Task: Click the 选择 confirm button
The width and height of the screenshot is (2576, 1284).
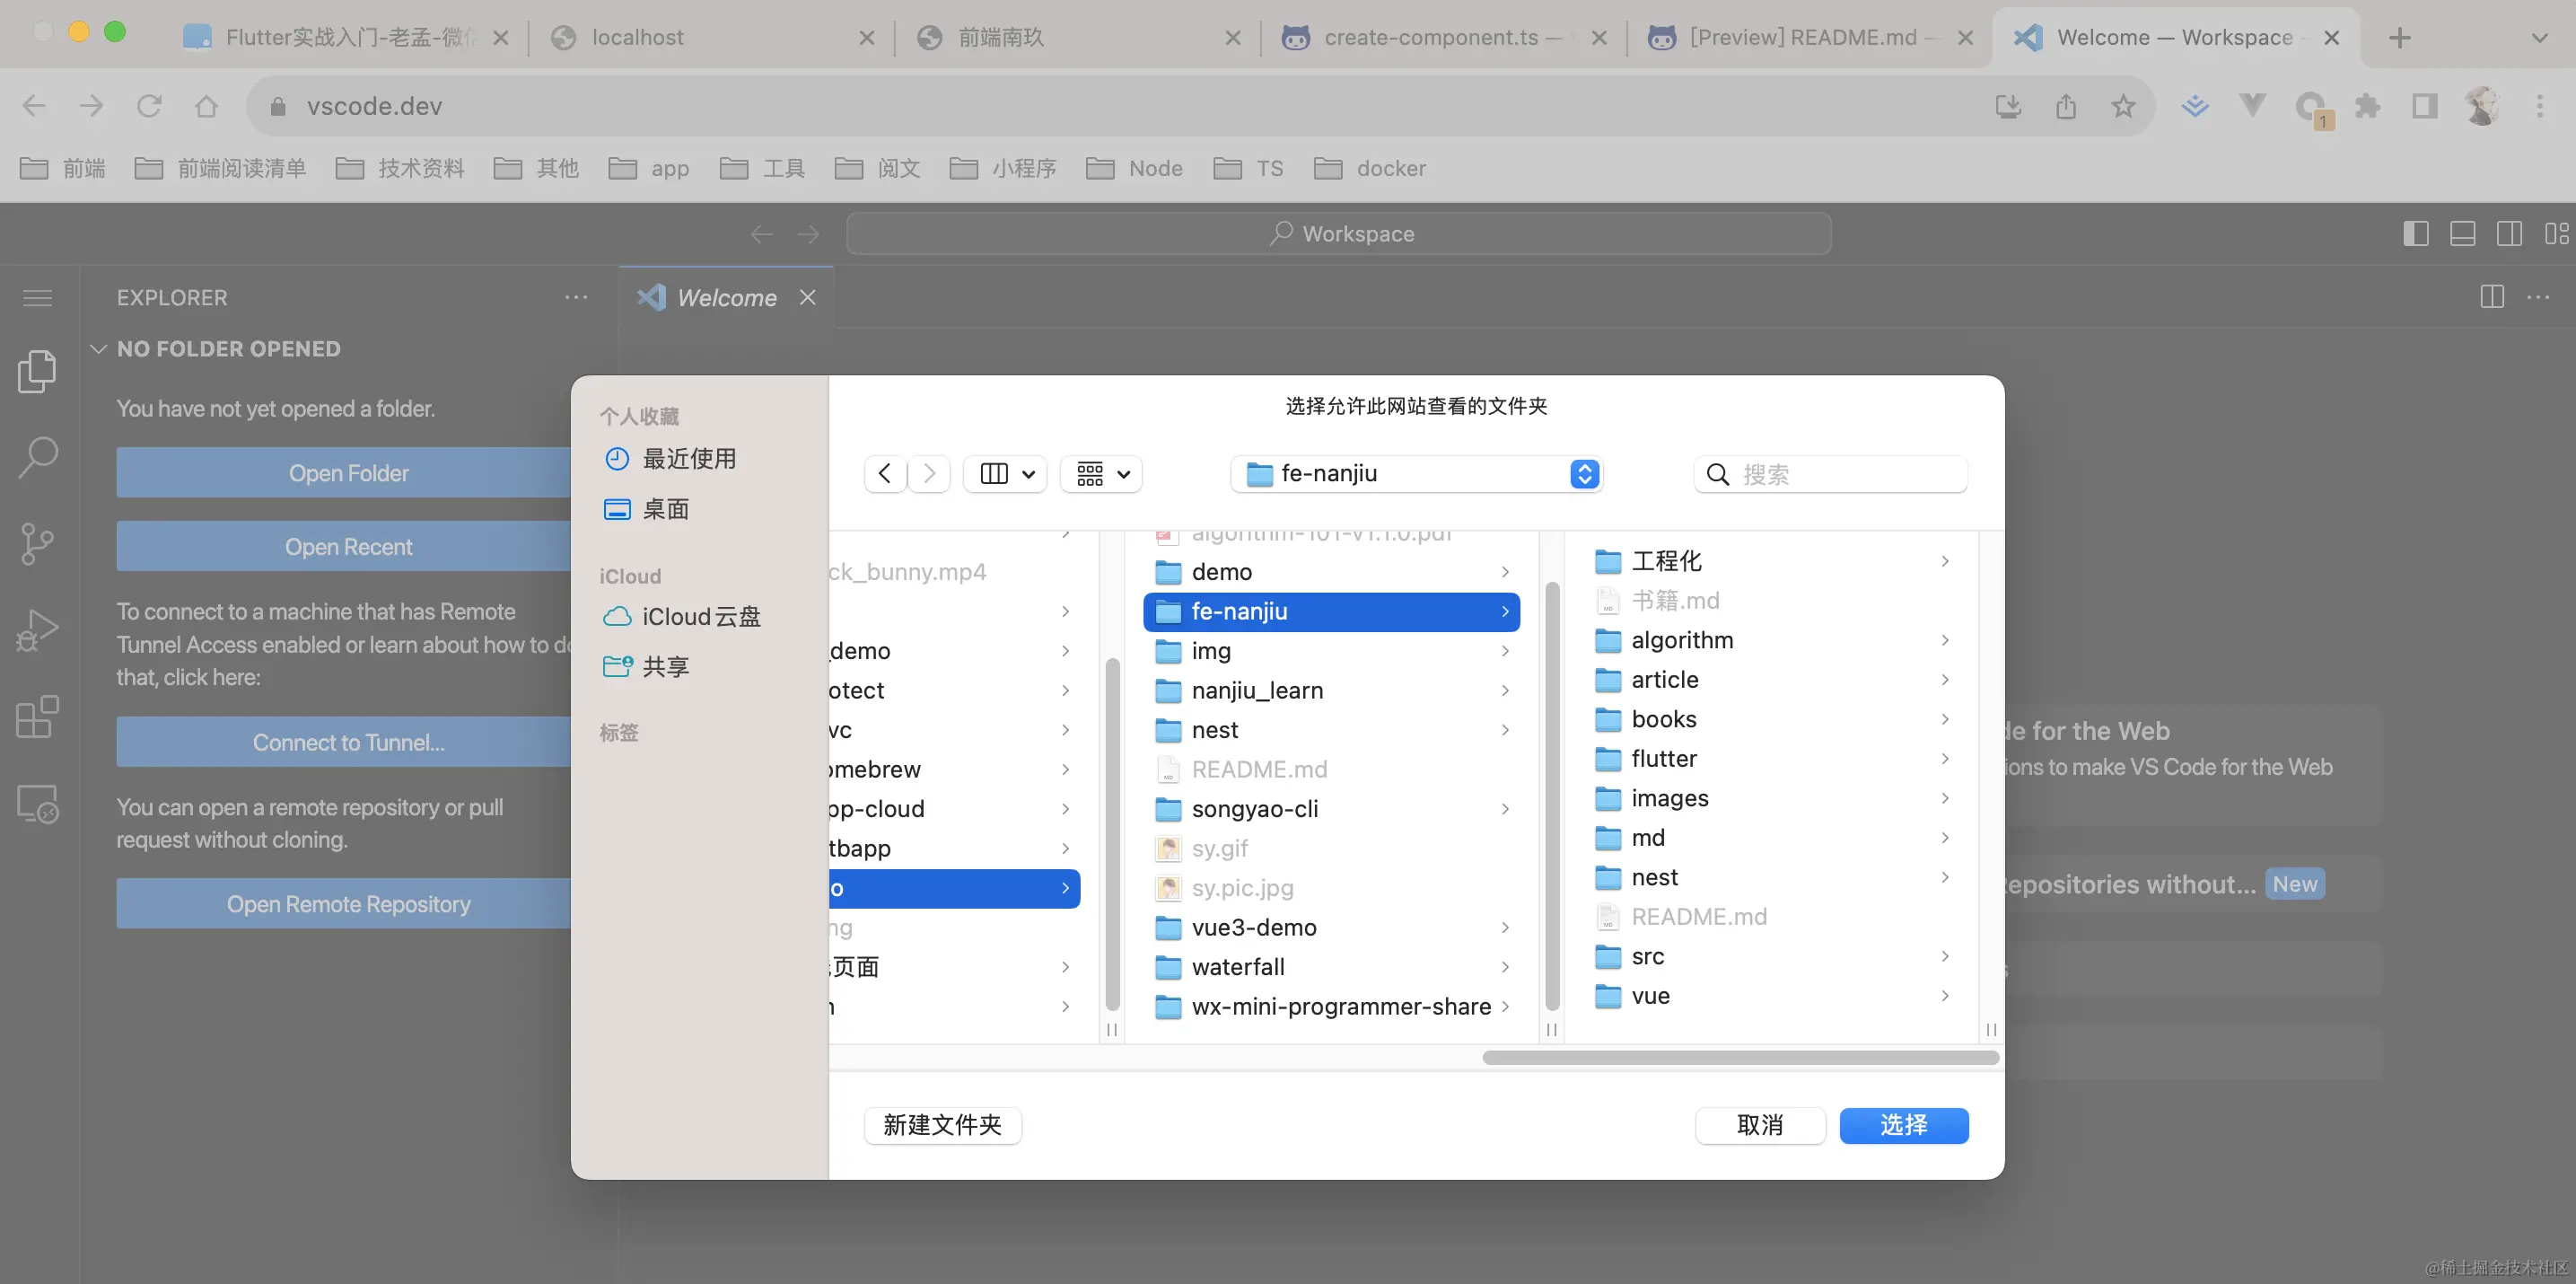Action: tap(1903, 1125)
